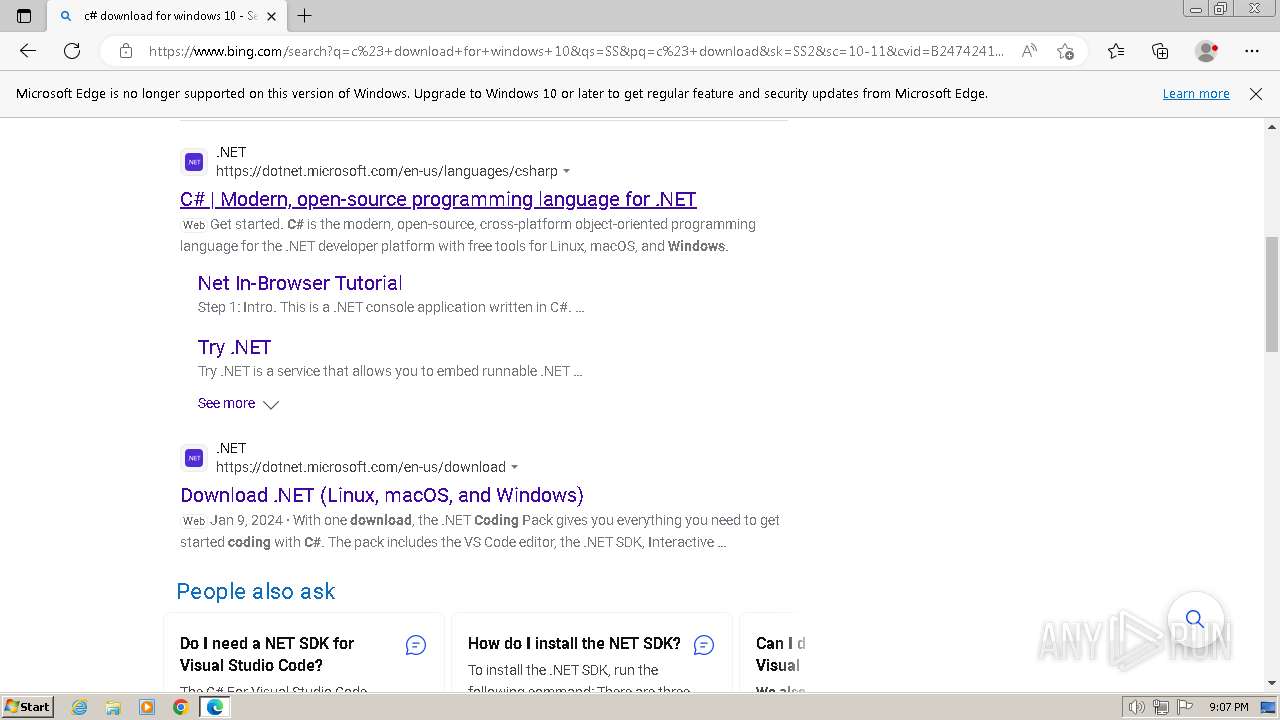Open the Windows Start menu
Viewport: 1280px width, 720px height.
point(27,706)
